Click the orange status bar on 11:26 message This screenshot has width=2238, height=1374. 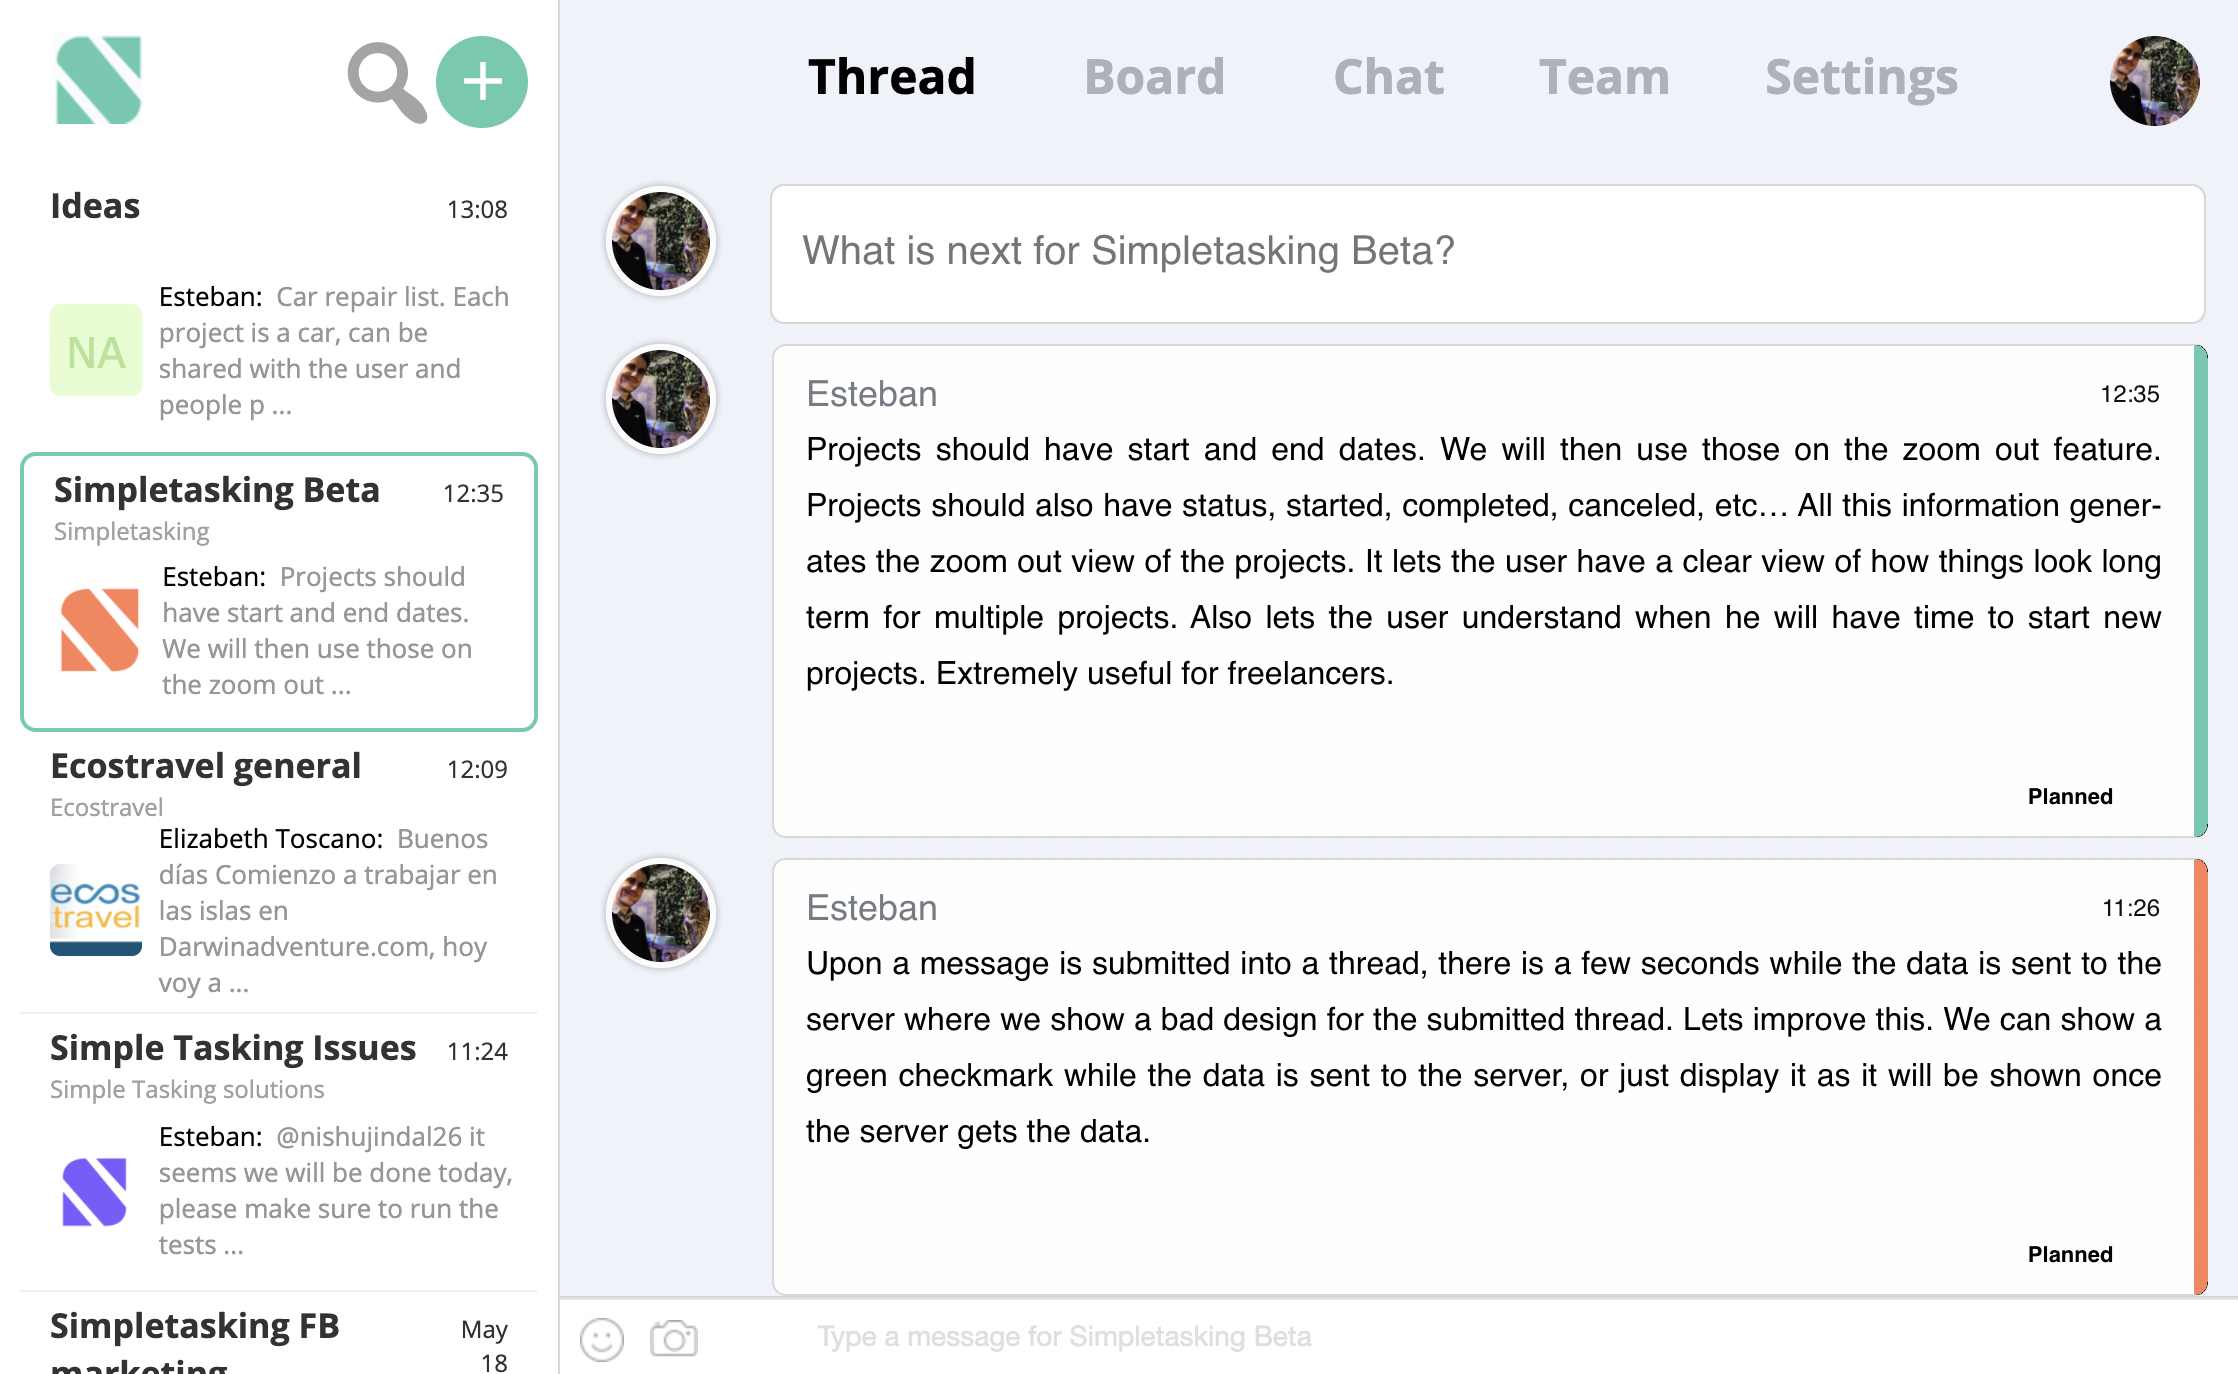coord(2200,1077)
